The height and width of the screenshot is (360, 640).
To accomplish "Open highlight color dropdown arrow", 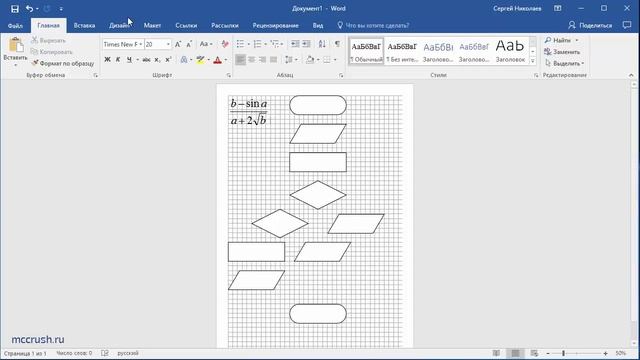I will click(x=209, y=60).
